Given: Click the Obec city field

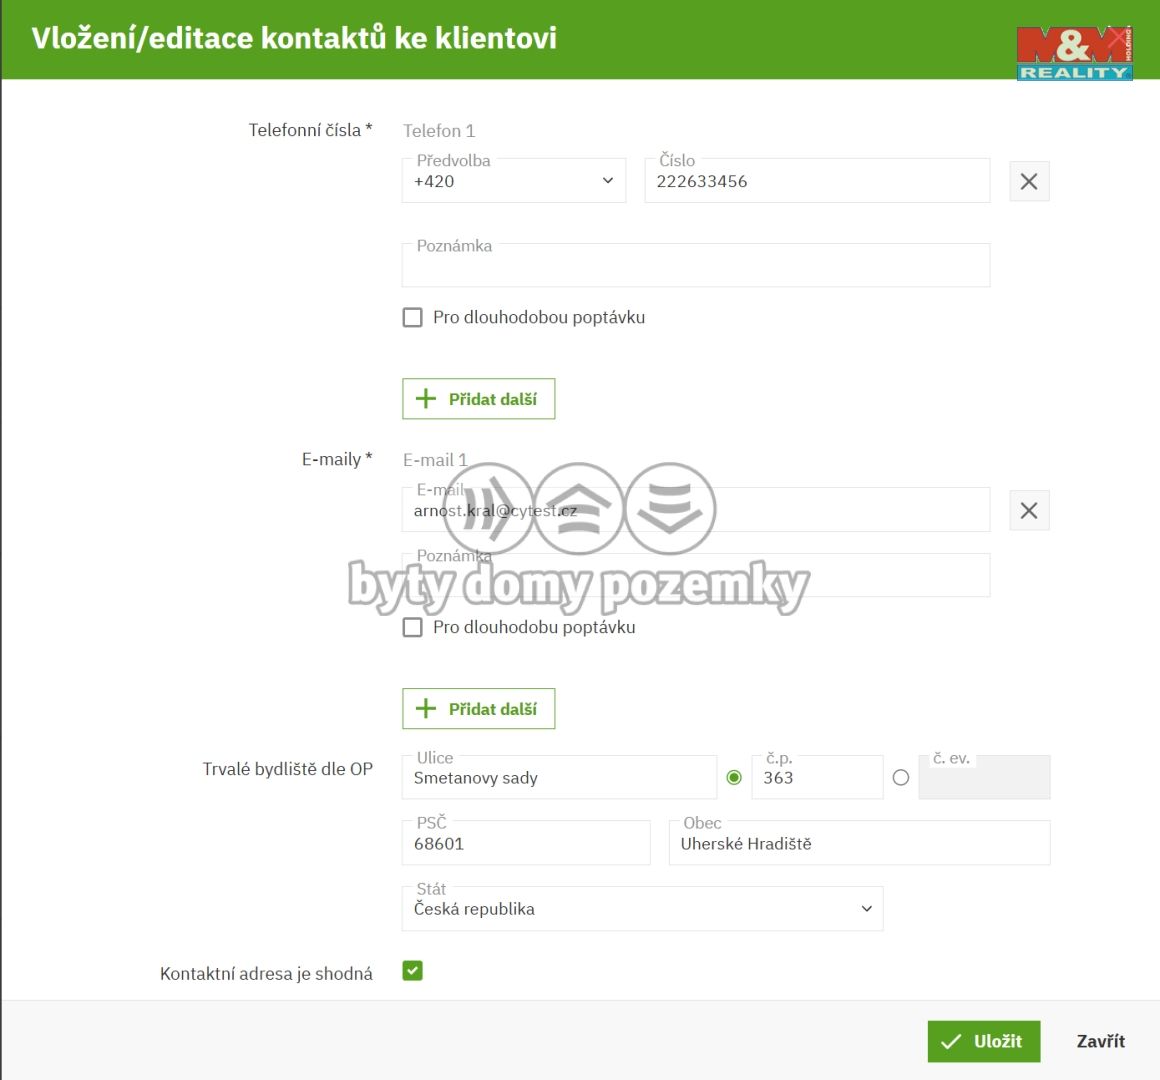Looking at the screenshot, I should 859,844.
